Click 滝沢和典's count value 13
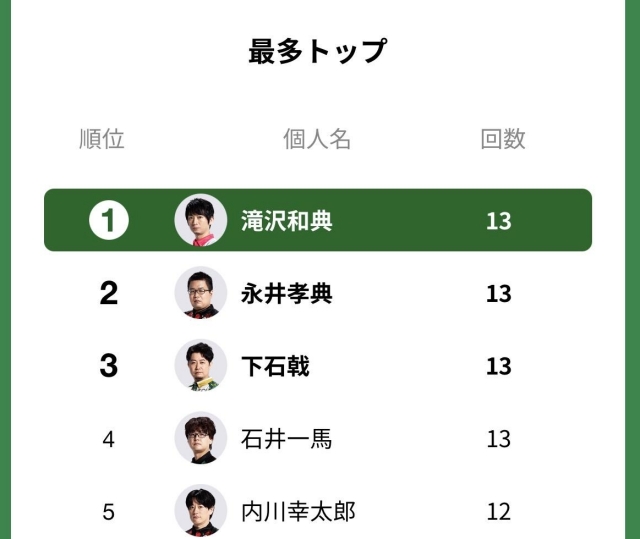Screen dimensions: 640x539 pos(498,221)
